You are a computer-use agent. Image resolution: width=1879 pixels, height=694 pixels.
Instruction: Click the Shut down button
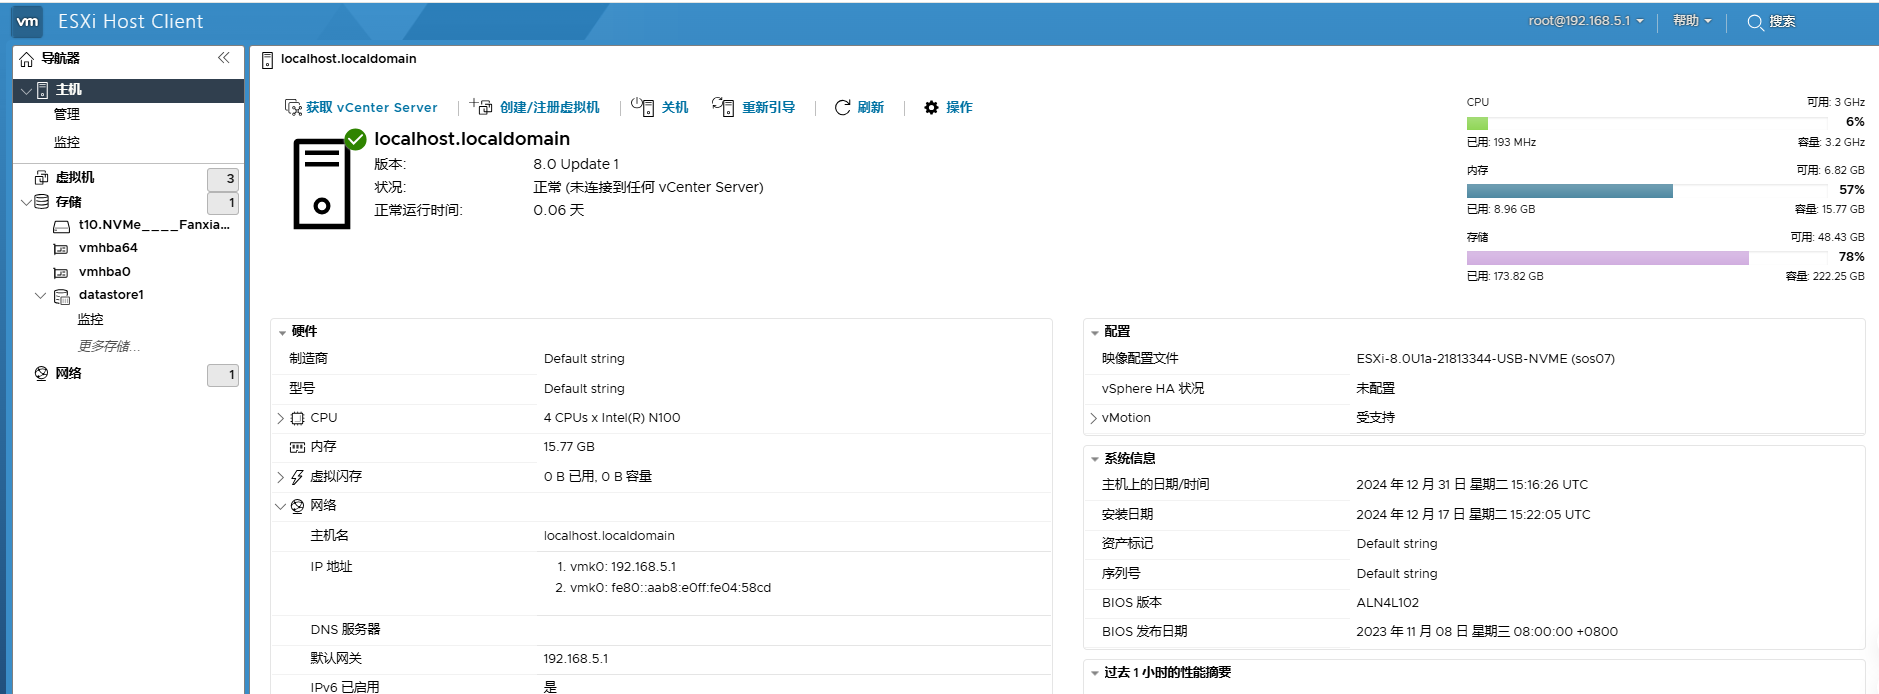tap(660, 107)
